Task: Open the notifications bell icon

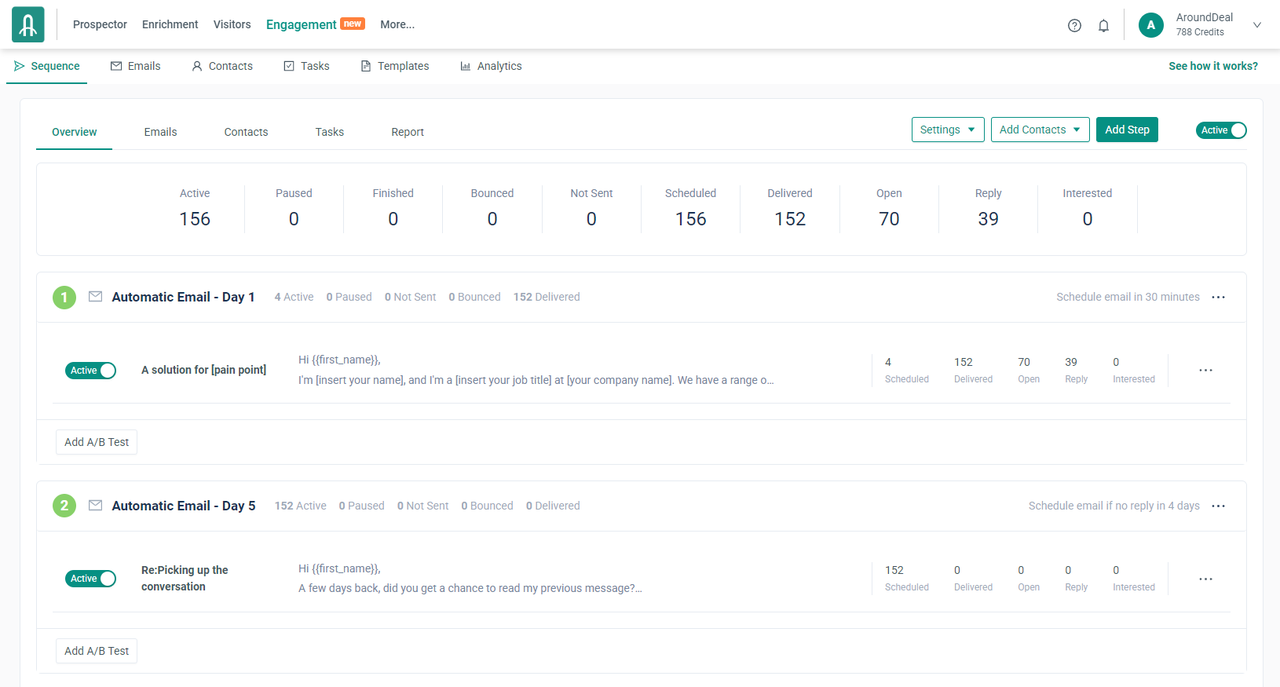Action: [x=1103, y=26]
